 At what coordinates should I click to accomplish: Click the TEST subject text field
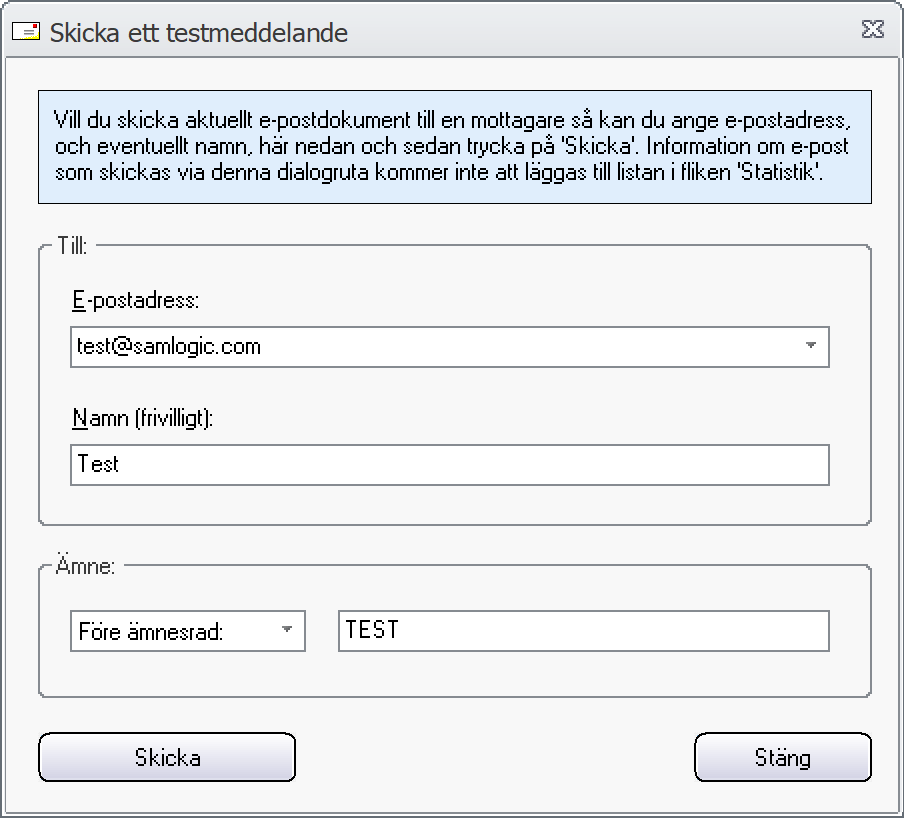(583, 631)
